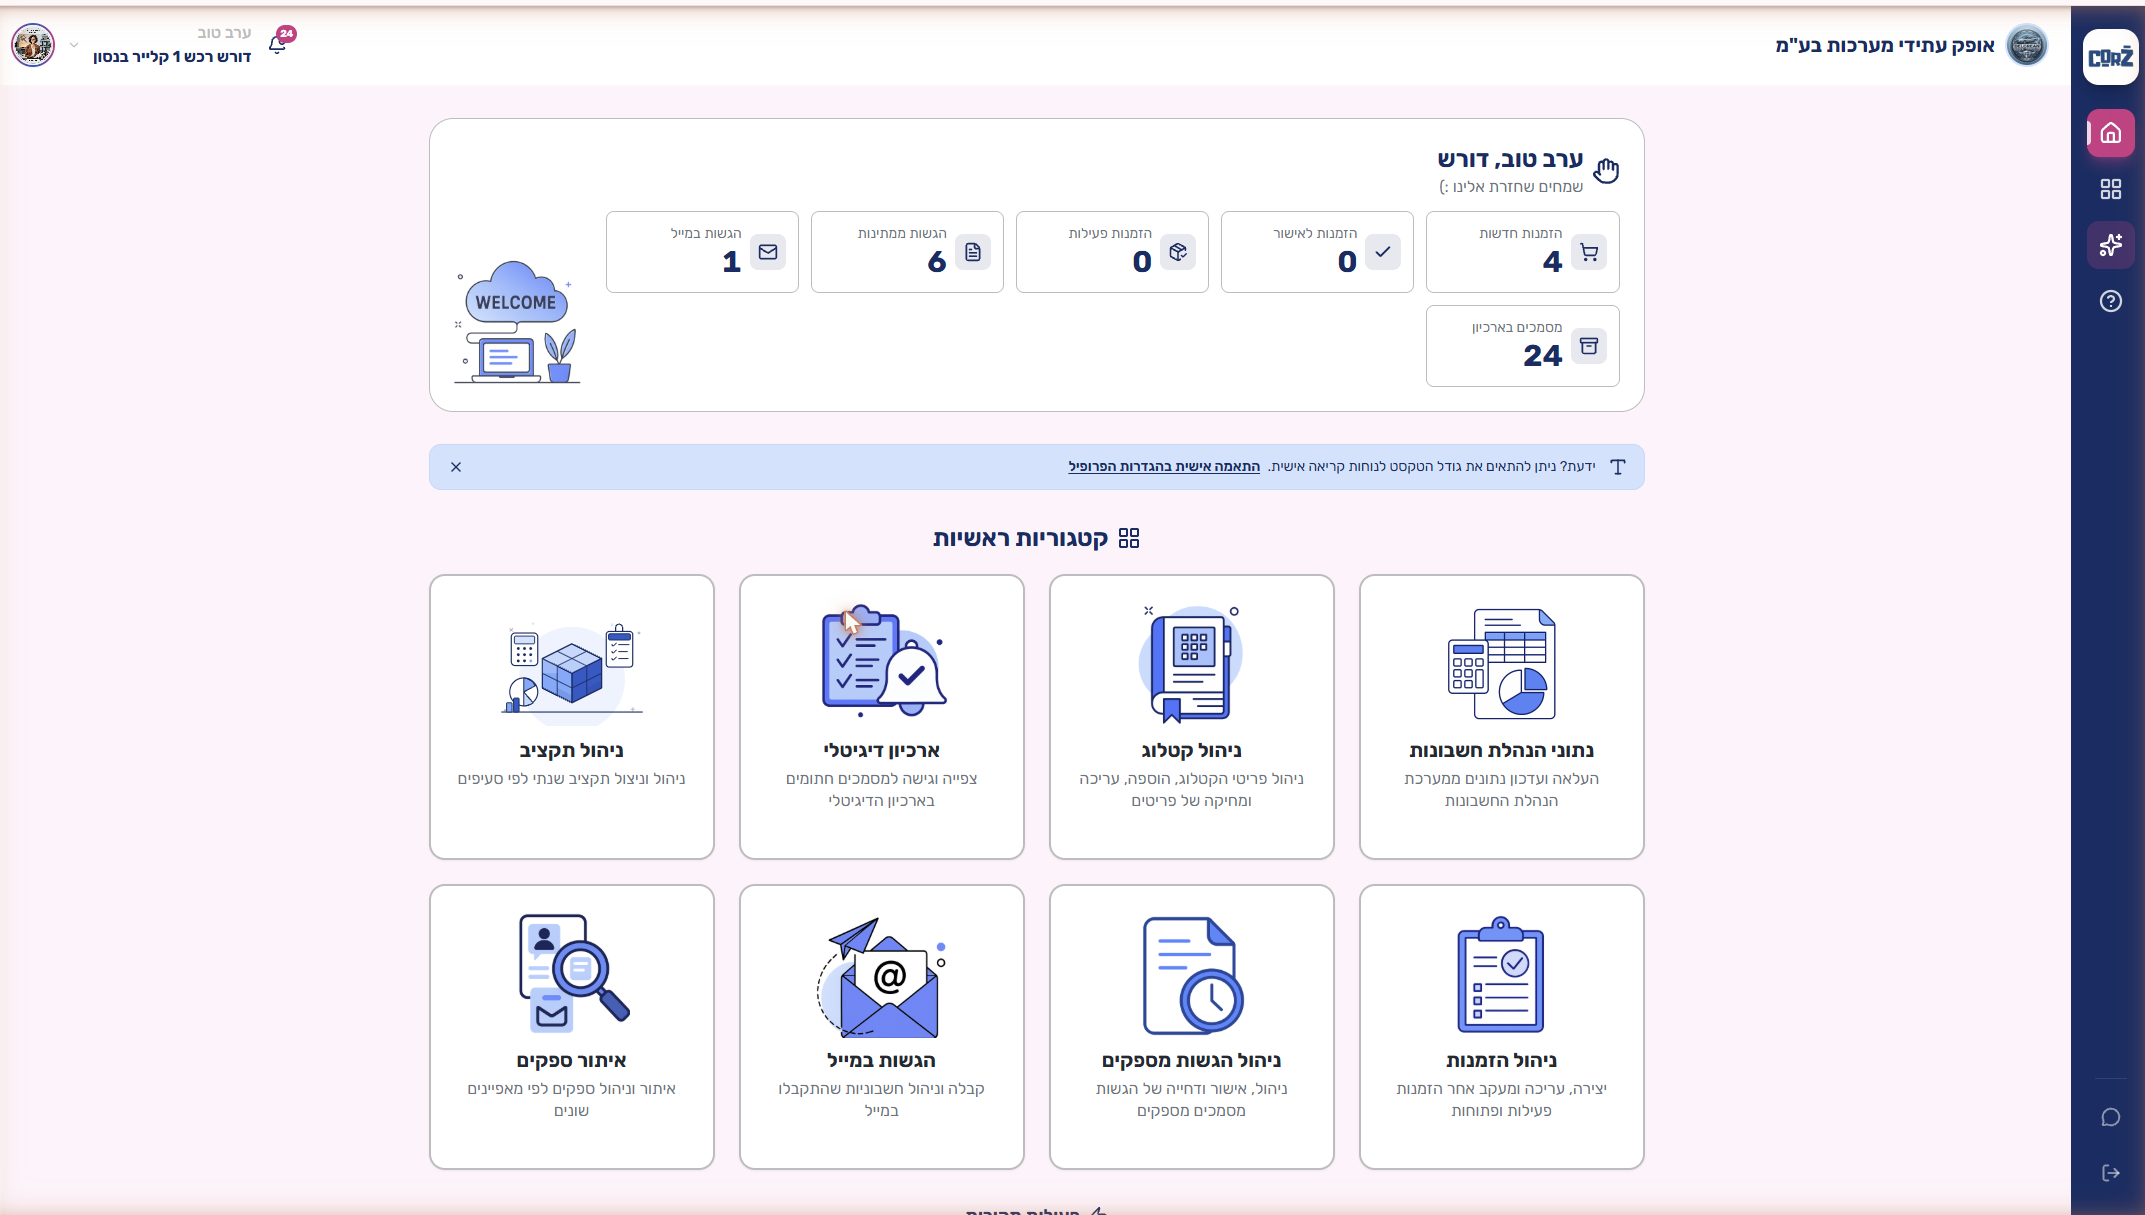Click the clipboard with bell archive illustration
Screen dimensions: 2145x1215
point(883,661)
